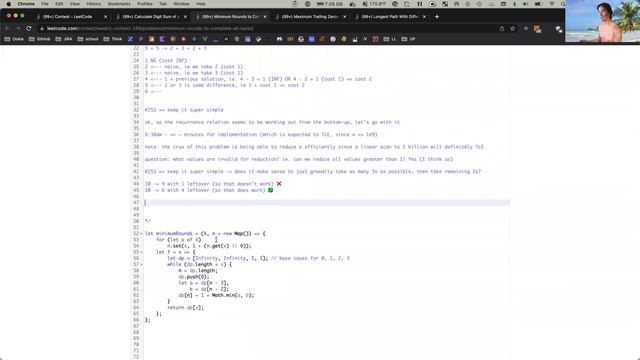Open the File menu

coord(45,4)
